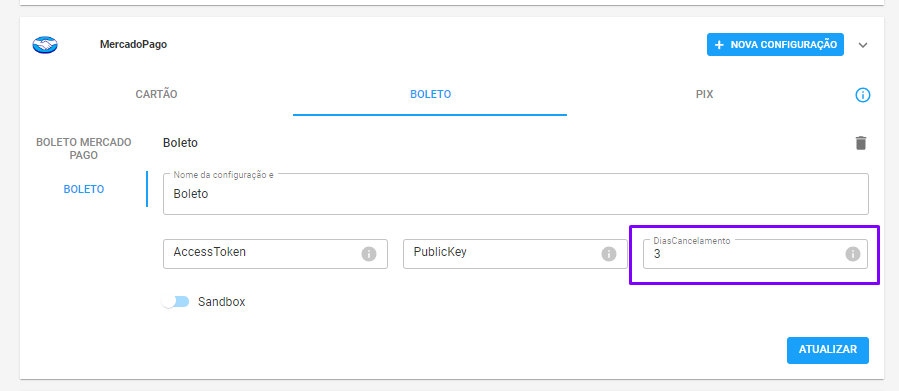899x391 pixels.
Task: Focus the Nome da configuração field
Action: coord(515,194)
